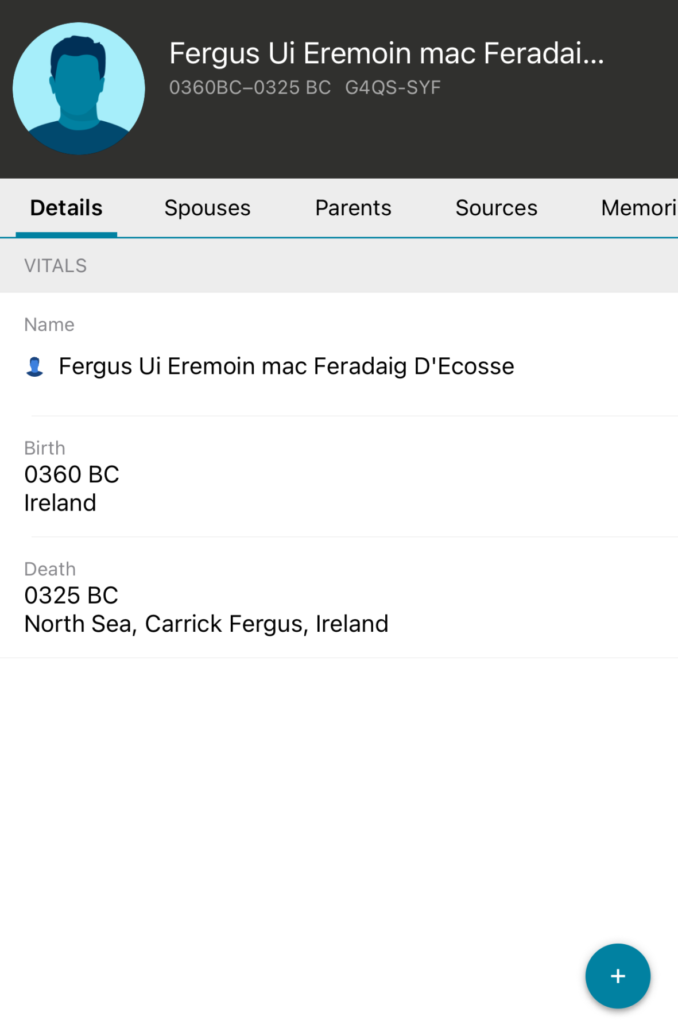Go to the Parents tab
The image size is (678, 1024).
tap(353, 208)
